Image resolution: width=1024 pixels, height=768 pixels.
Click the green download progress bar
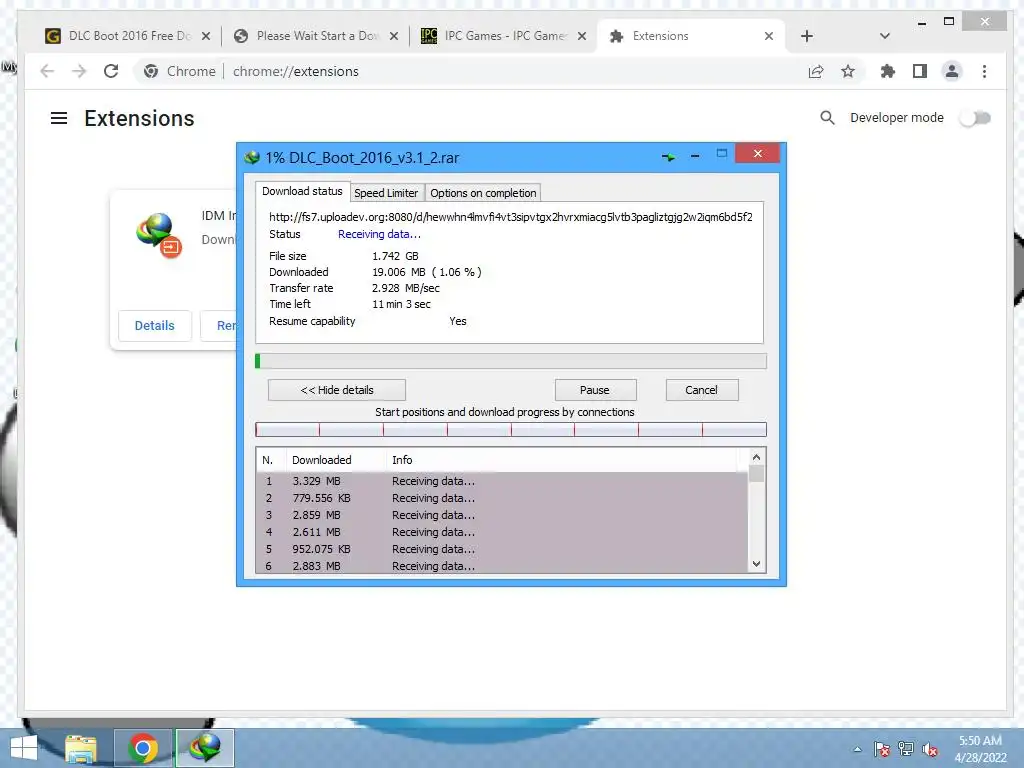click(x=511, y=361)
